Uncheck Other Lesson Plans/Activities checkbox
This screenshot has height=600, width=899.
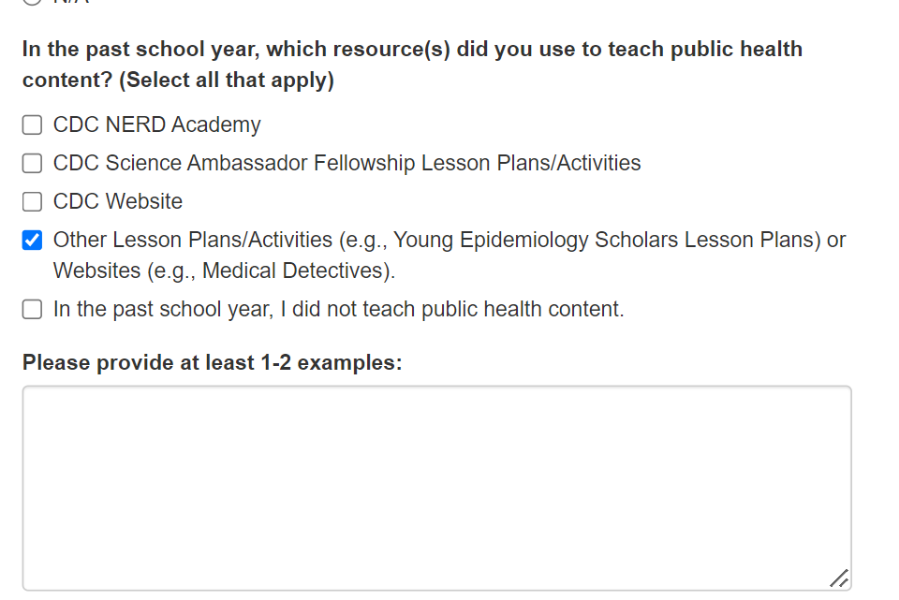click(x=33, y=240)
